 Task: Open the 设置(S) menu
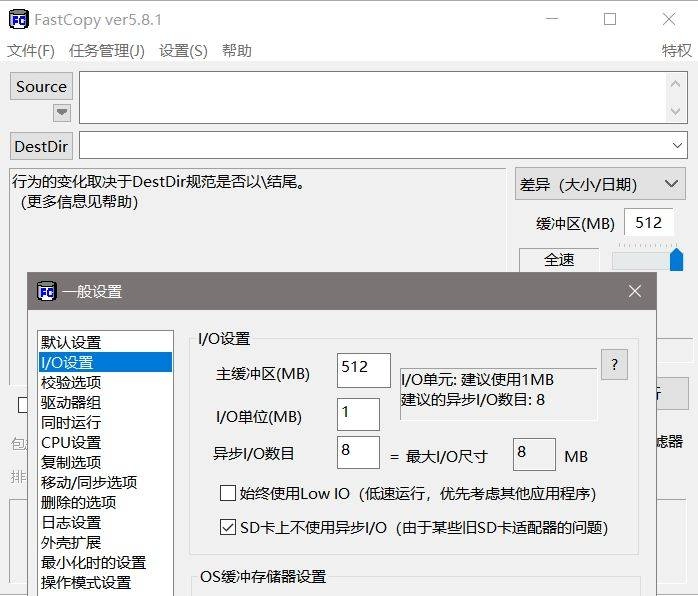(183, 51)
